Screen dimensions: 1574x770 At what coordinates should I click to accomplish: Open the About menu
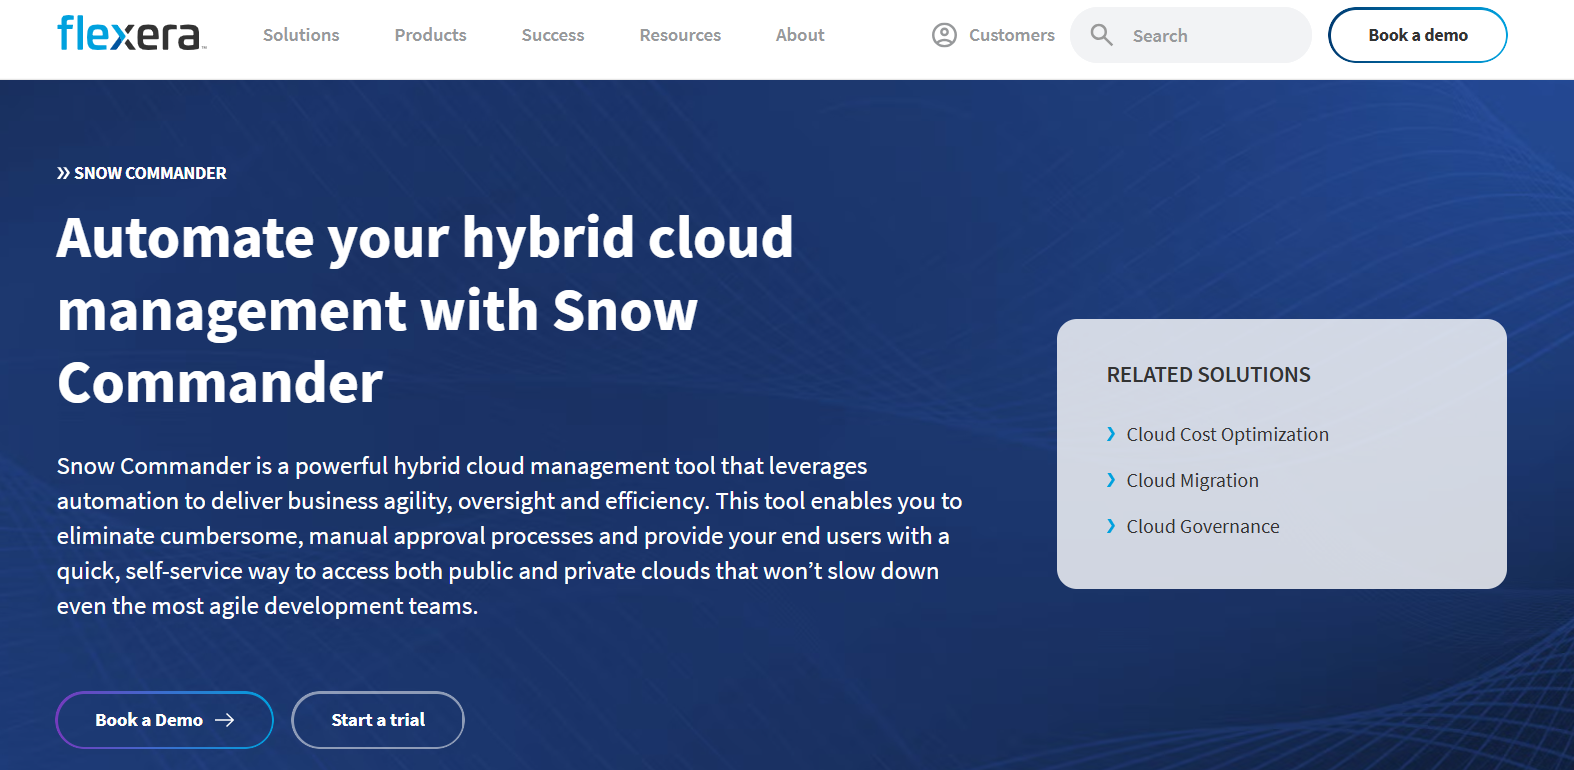click(800, 35)
